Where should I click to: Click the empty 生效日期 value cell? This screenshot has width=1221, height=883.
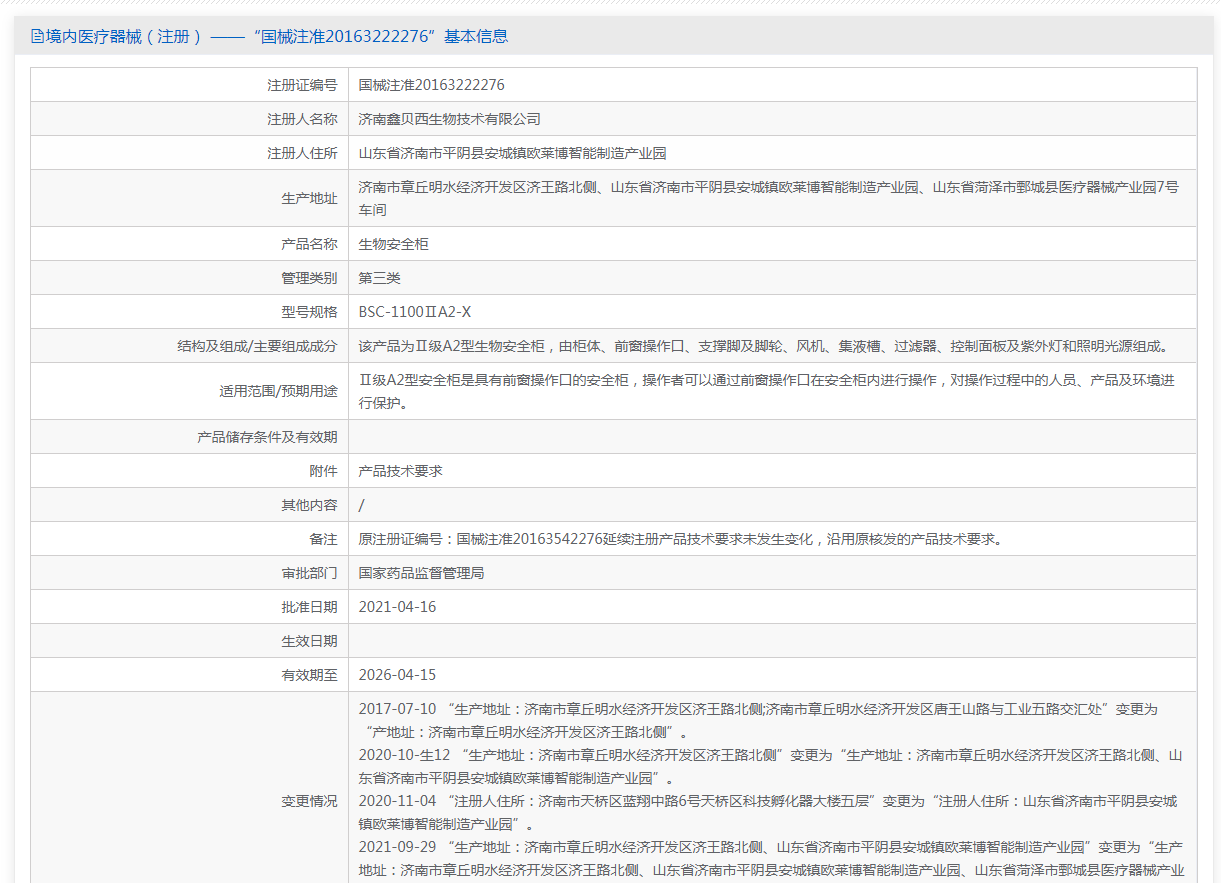pyautogui.click(x=772, y=641)
